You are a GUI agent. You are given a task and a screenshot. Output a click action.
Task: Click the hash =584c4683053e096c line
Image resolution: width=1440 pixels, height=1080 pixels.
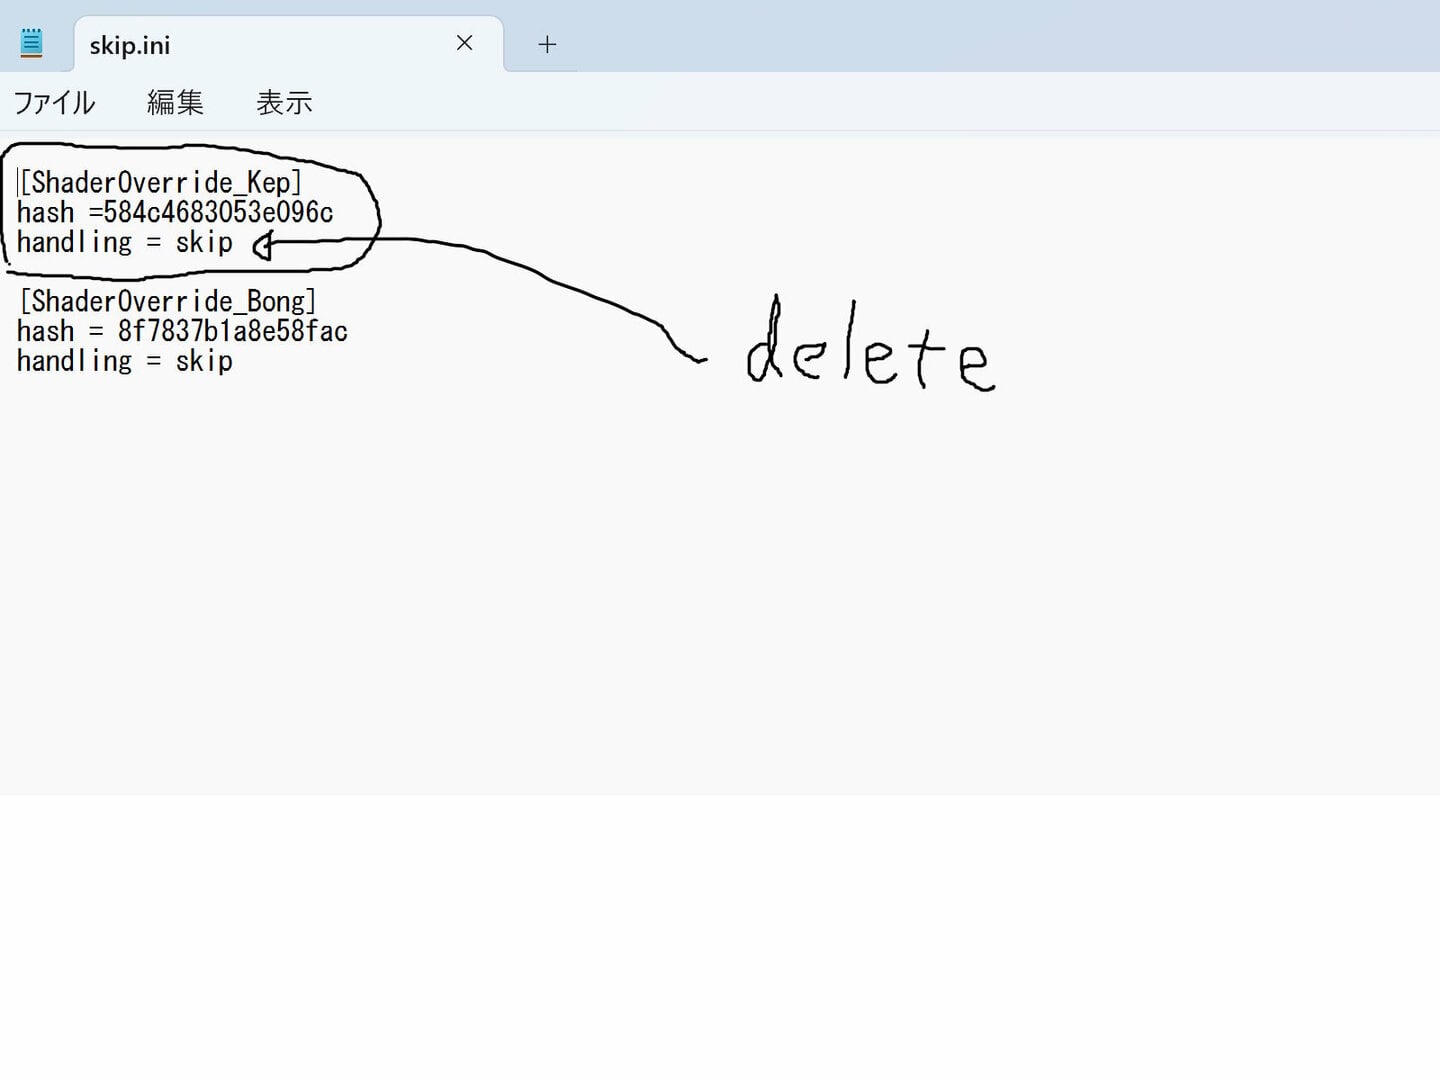[175, 212]
